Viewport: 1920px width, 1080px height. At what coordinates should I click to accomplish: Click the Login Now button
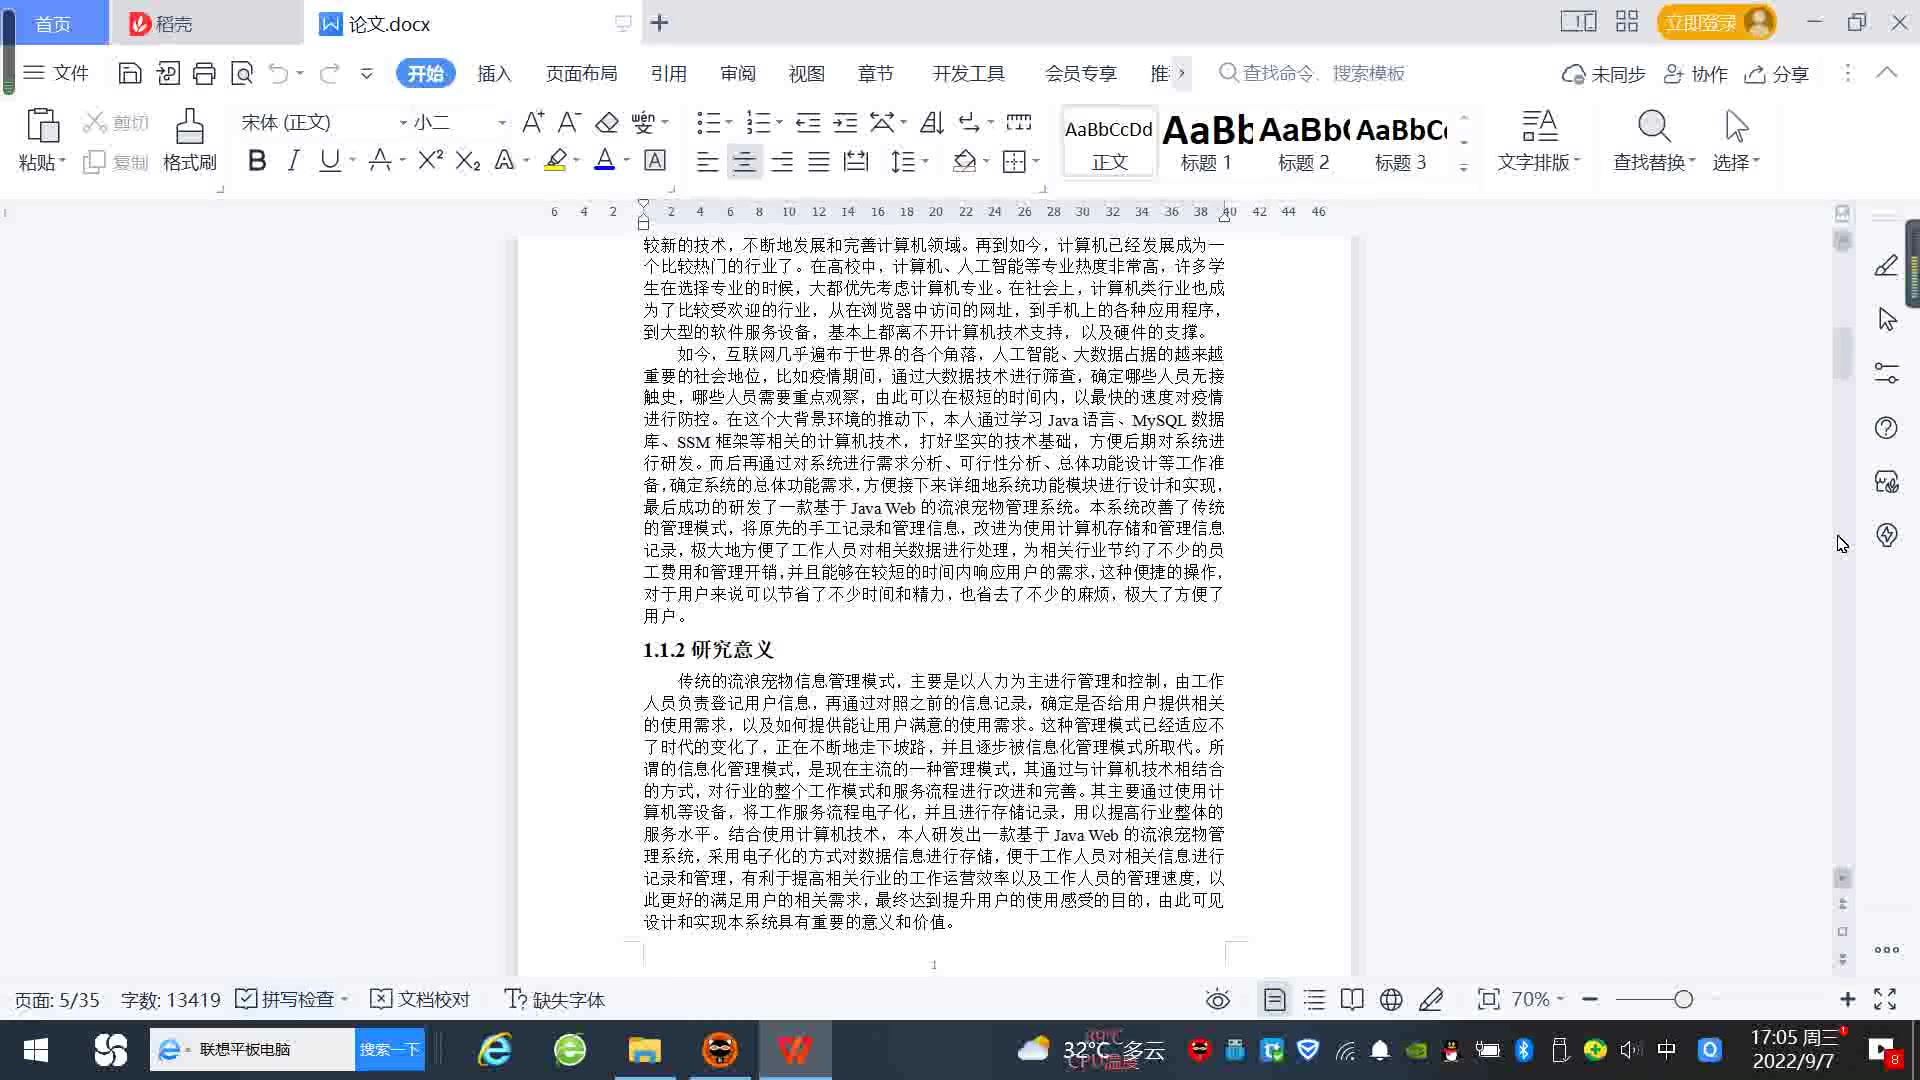[x=1716, y=22]
